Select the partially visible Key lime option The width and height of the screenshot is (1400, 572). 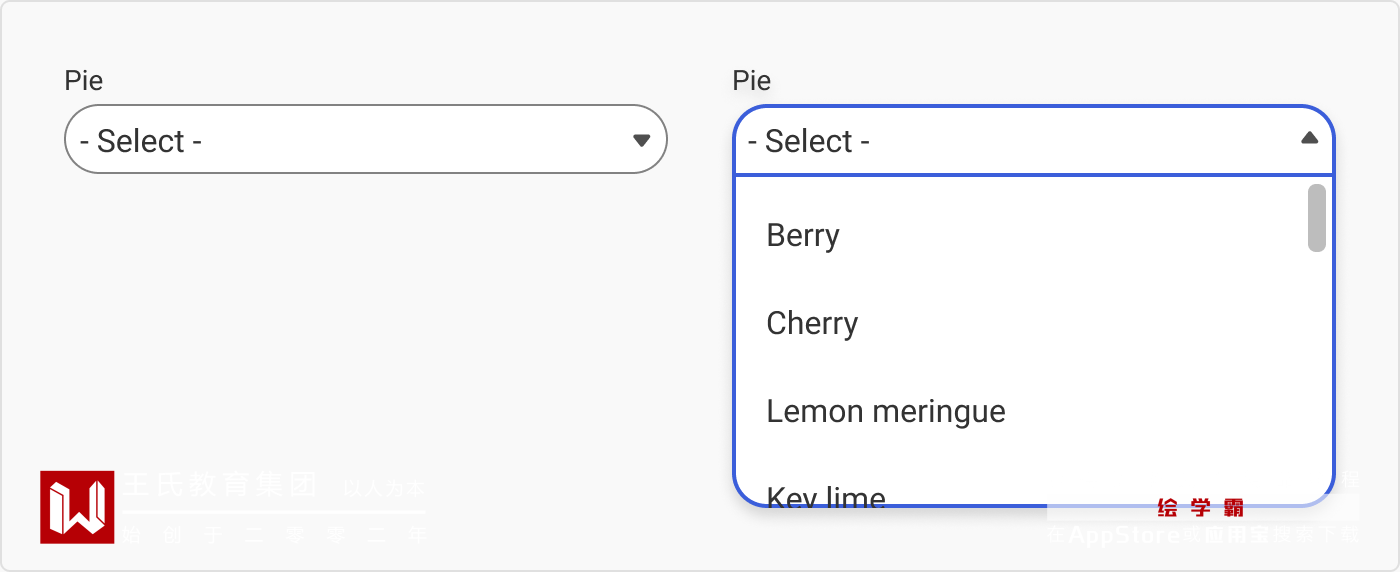pyautogui.click(x=826, y=495)
